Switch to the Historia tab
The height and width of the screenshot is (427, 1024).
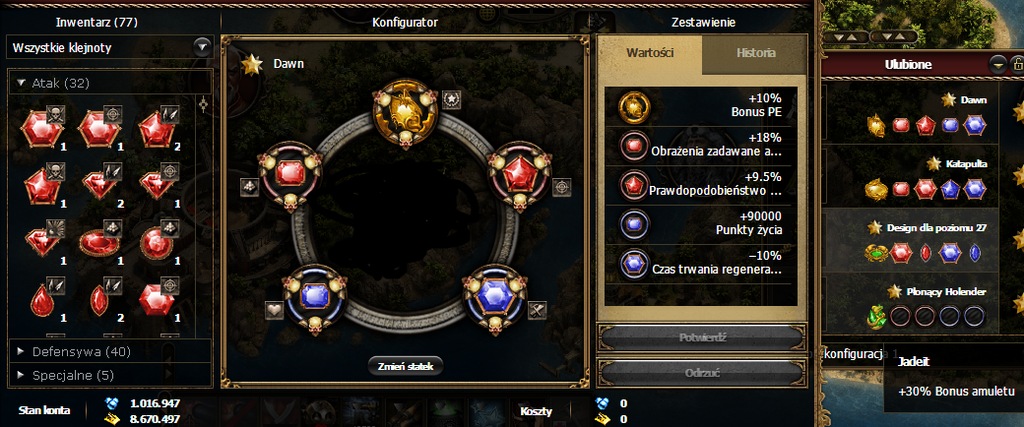[755, 54]
